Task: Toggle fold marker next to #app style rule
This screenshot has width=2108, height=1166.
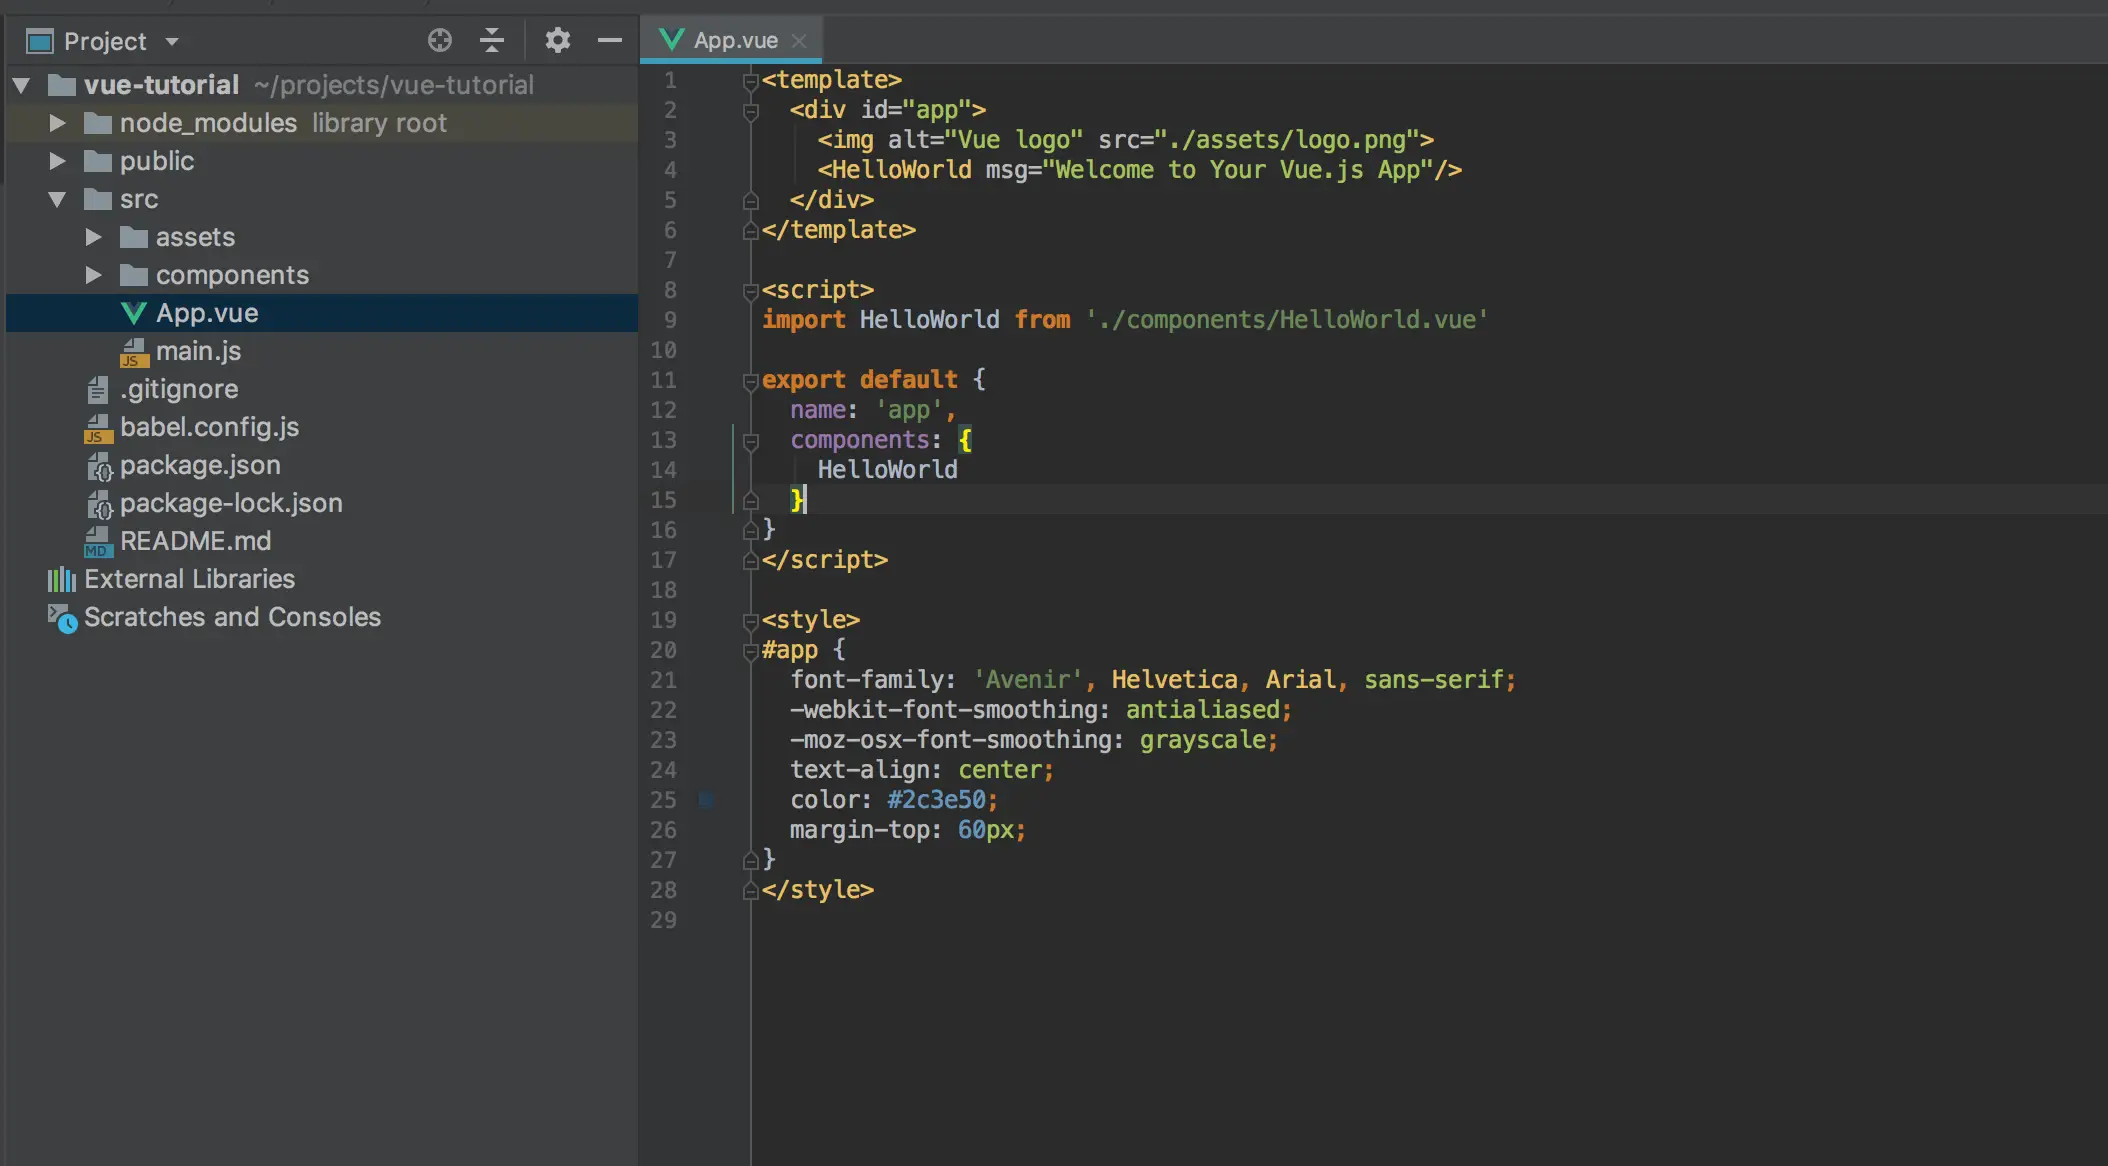Action: click(750, 651)
